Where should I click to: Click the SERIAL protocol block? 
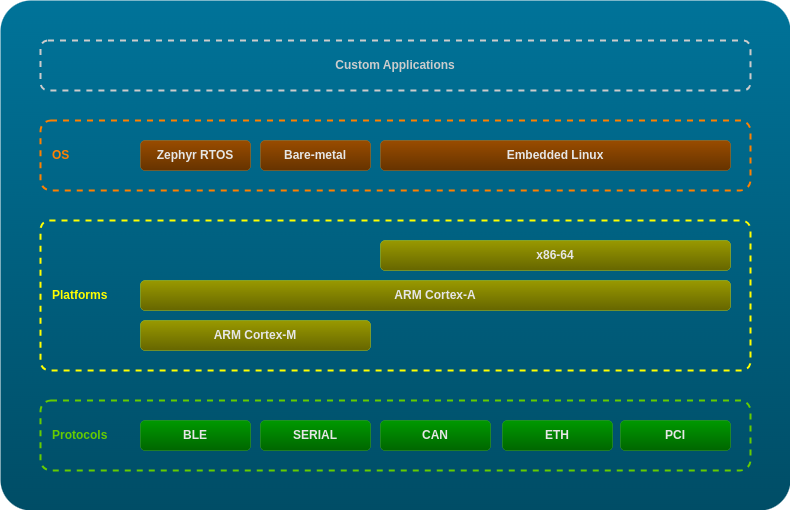click(315, 435)
